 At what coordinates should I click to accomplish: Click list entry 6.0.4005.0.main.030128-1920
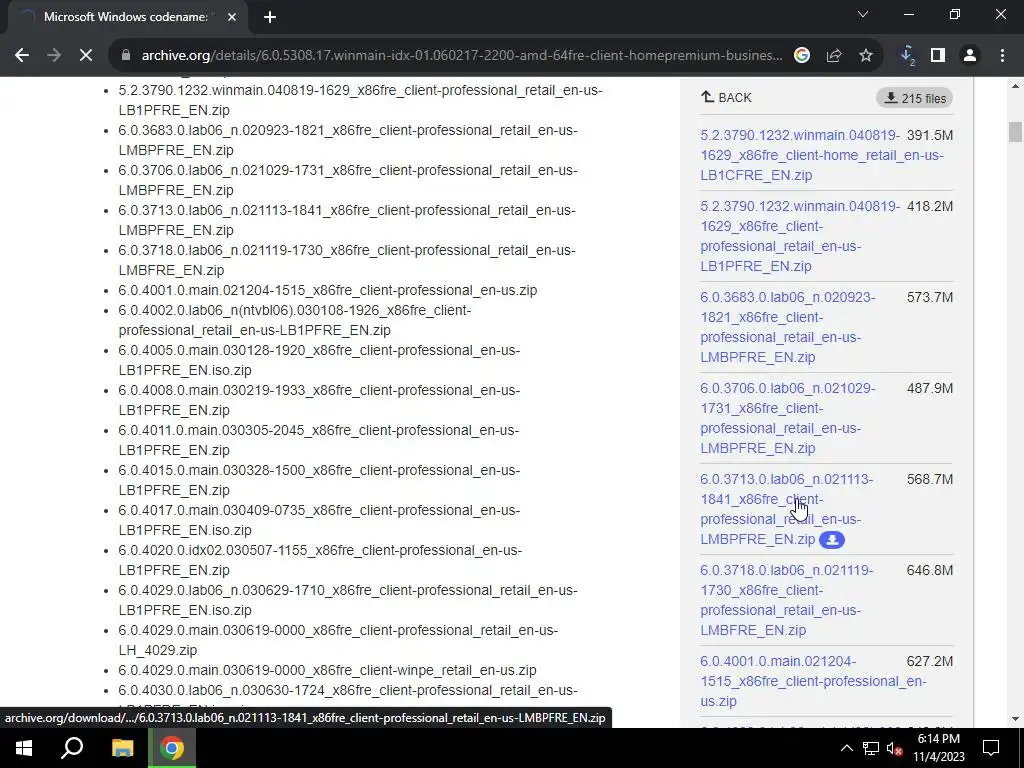tap(319, 360)
